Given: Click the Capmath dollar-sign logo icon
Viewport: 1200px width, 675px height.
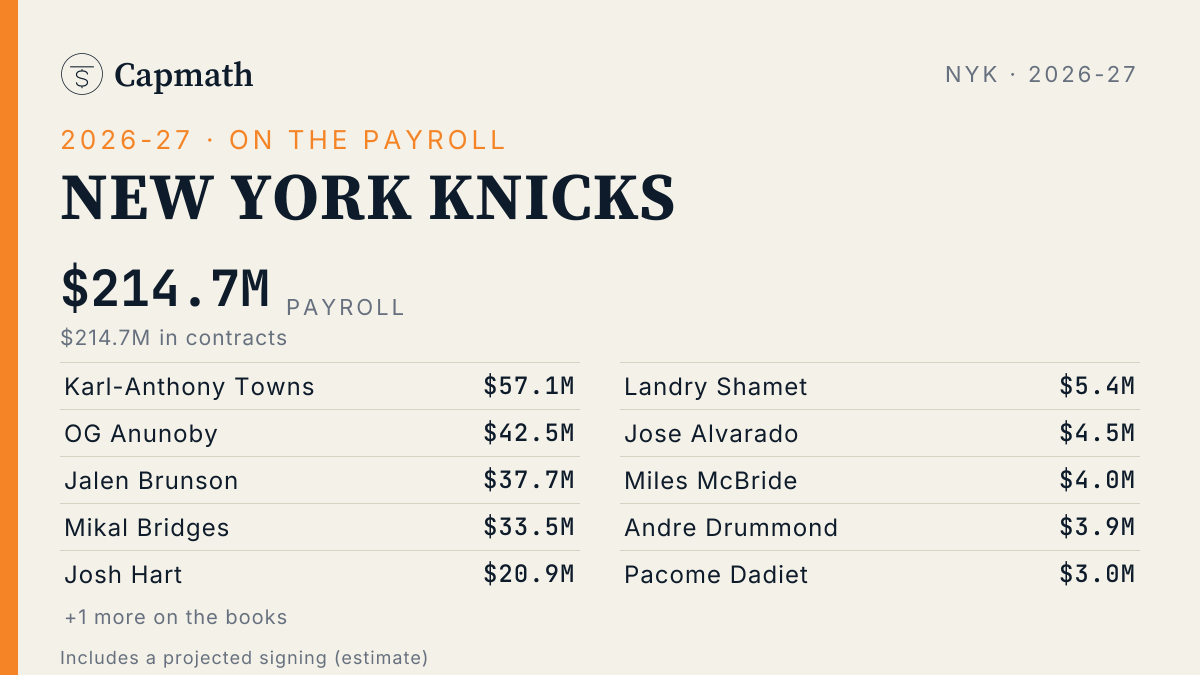Looking at the screenshot, I should pyautogui.click(x=82, y=74).
